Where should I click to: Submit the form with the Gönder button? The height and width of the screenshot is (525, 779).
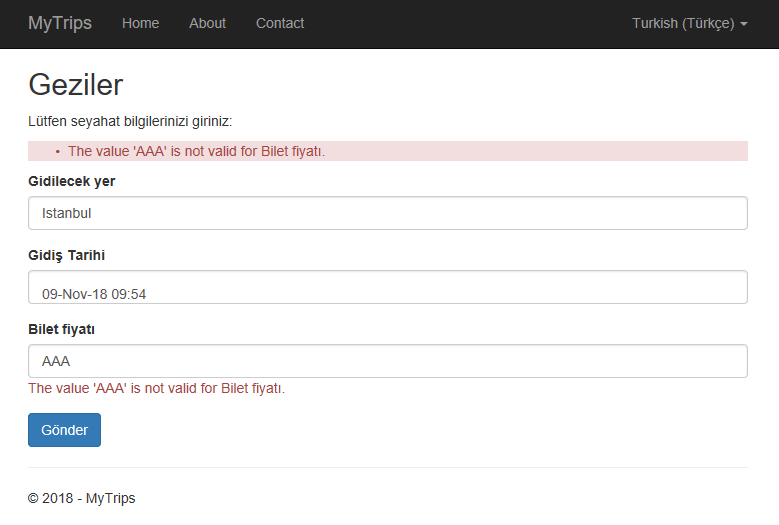65,430
